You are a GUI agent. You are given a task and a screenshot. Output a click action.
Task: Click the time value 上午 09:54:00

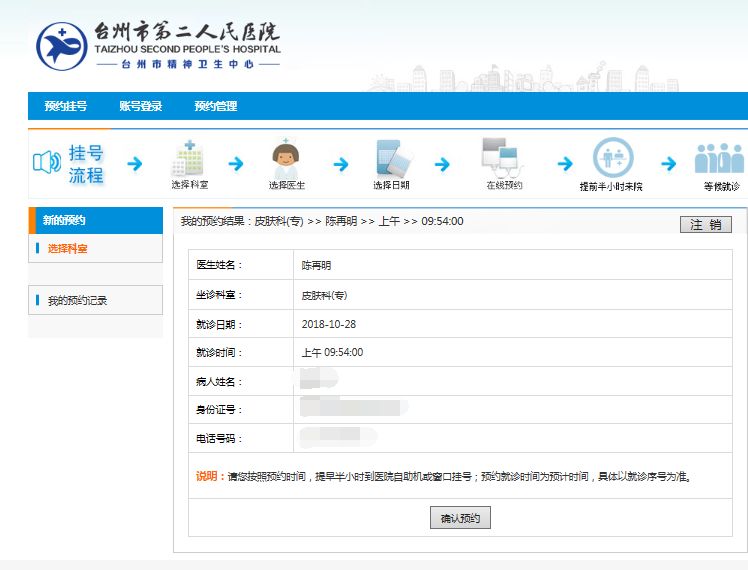332,352
